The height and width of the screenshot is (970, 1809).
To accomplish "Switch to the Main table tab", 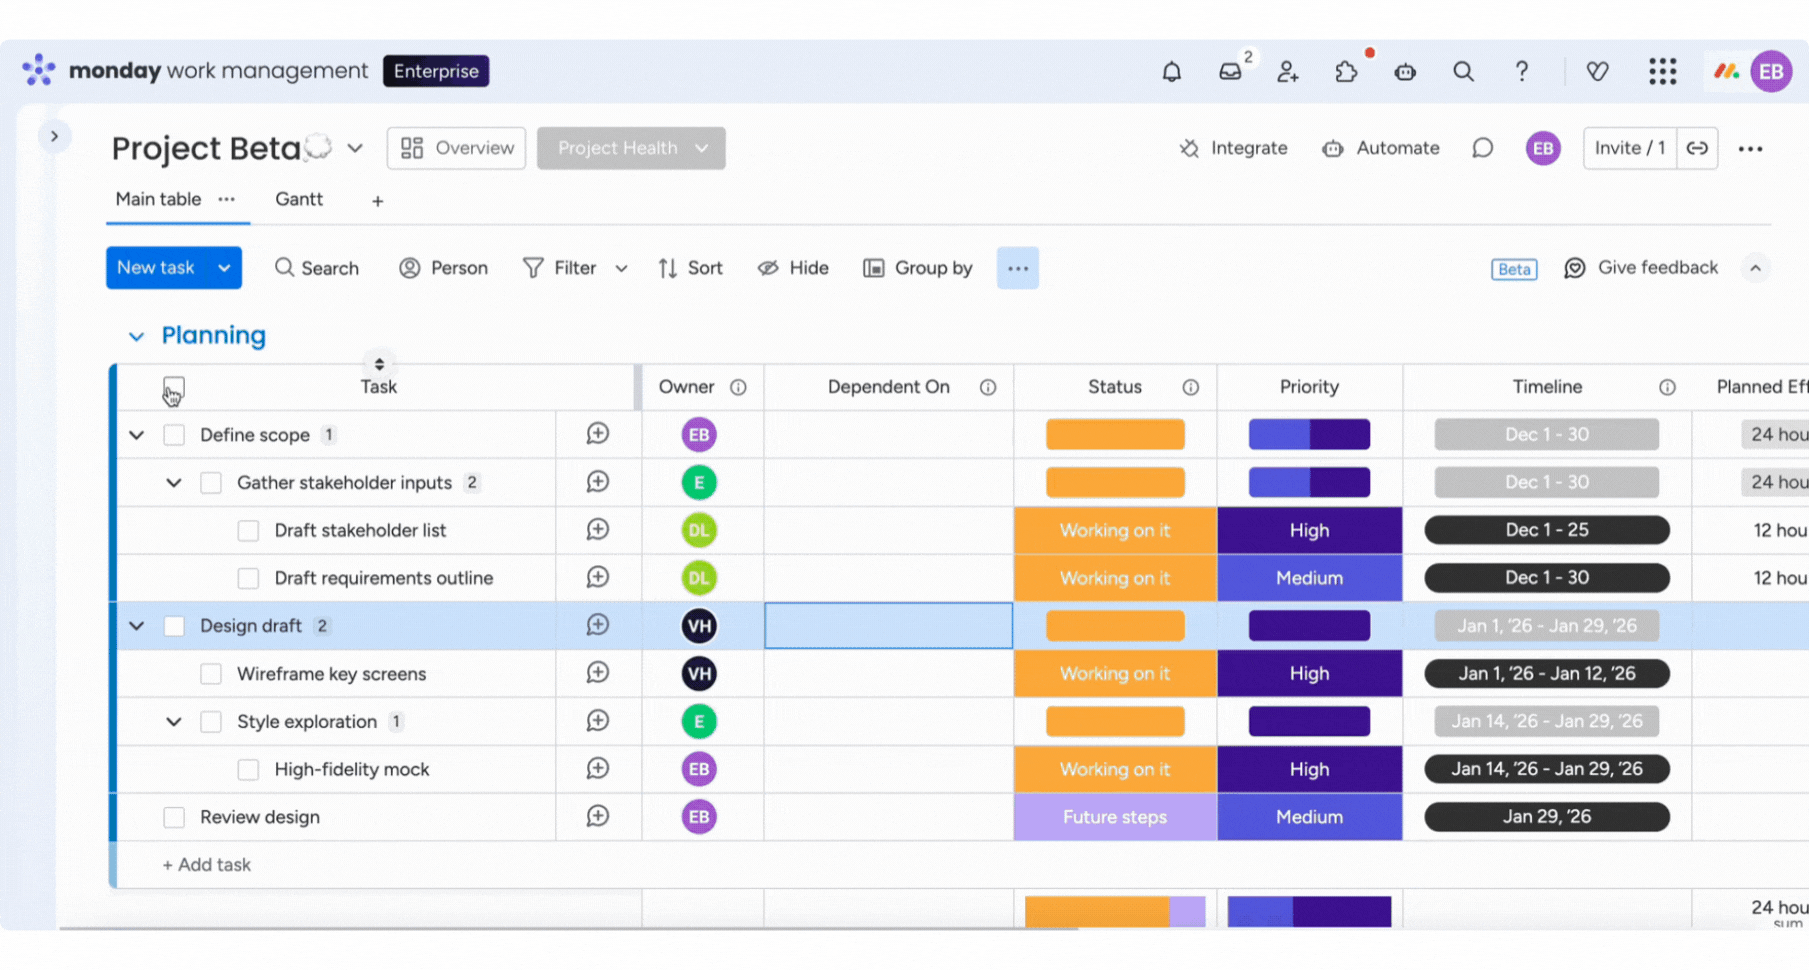I will point(158,199).
